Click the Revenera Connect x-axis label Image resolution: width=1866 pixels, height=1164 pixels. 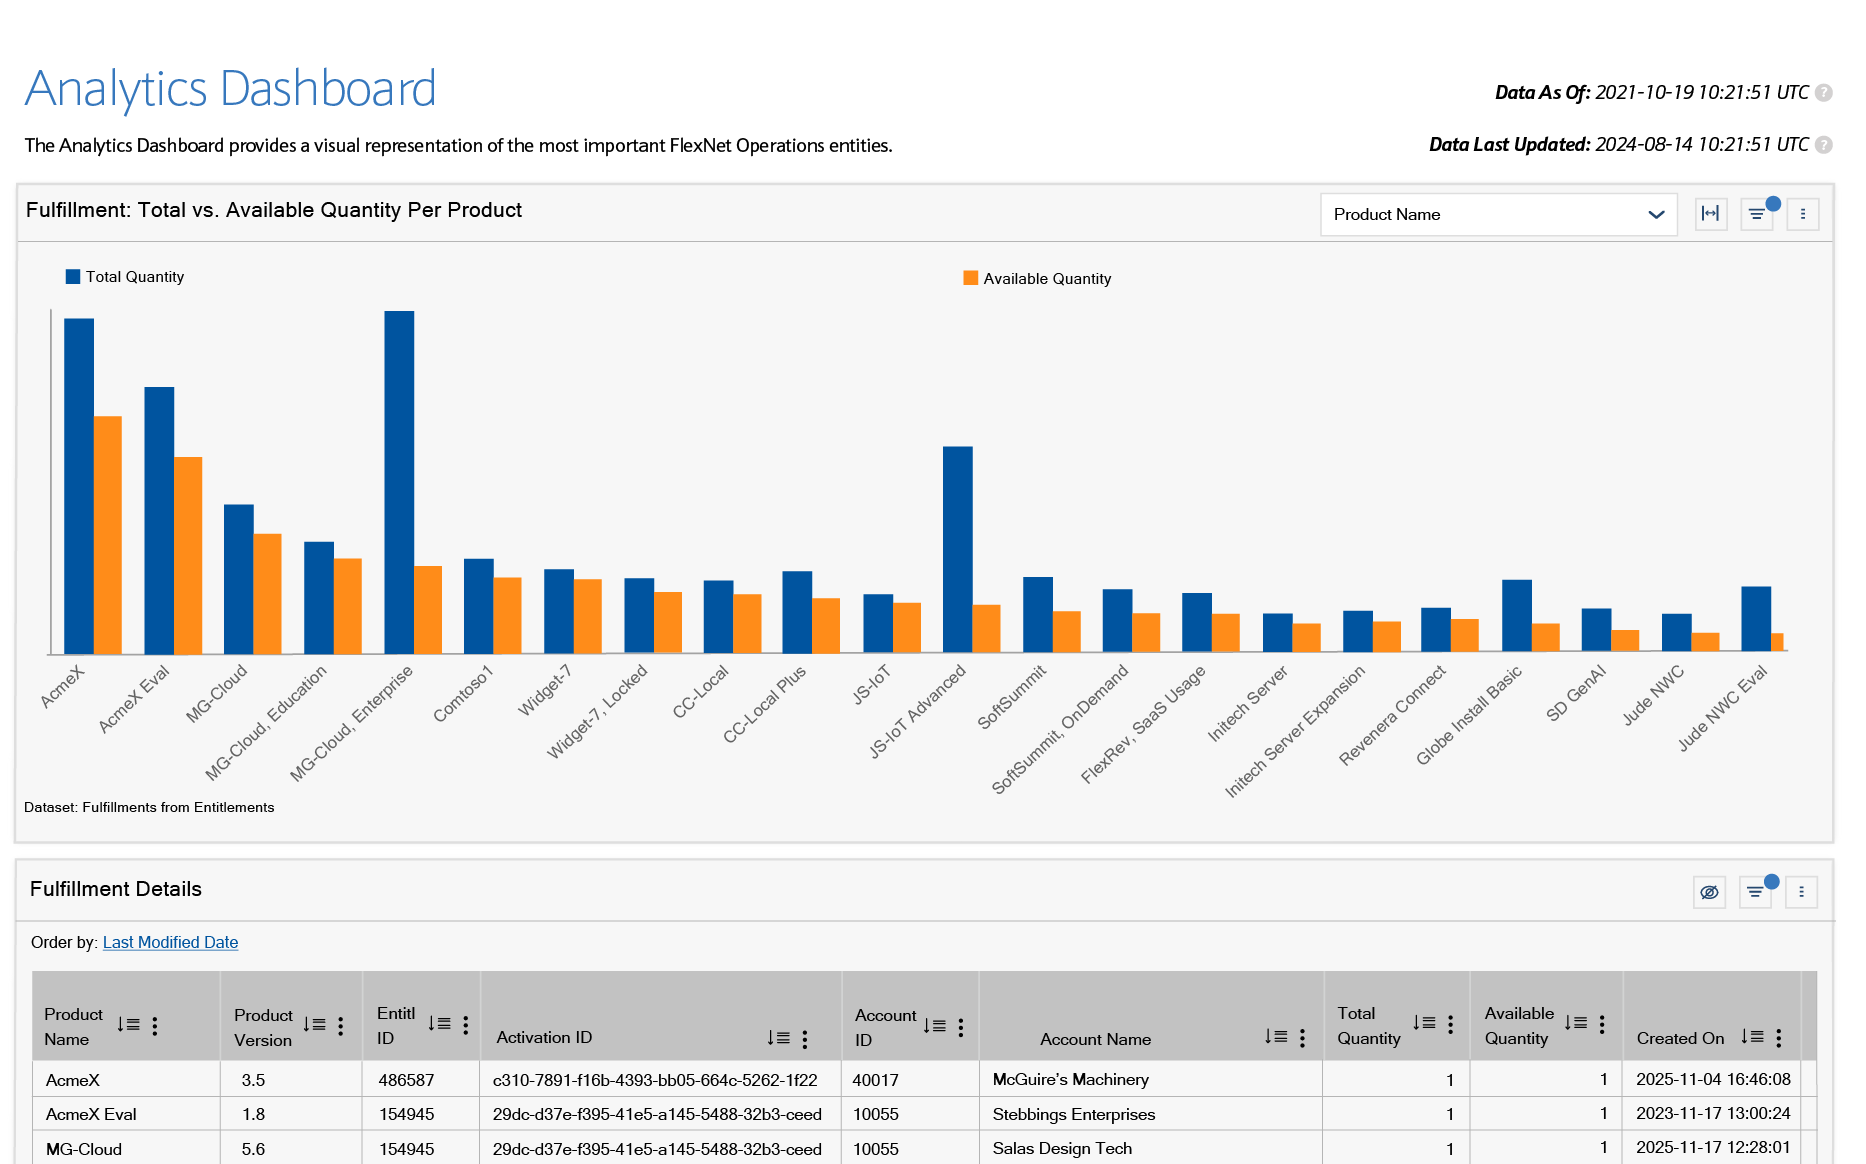(x=1392, y=716)
